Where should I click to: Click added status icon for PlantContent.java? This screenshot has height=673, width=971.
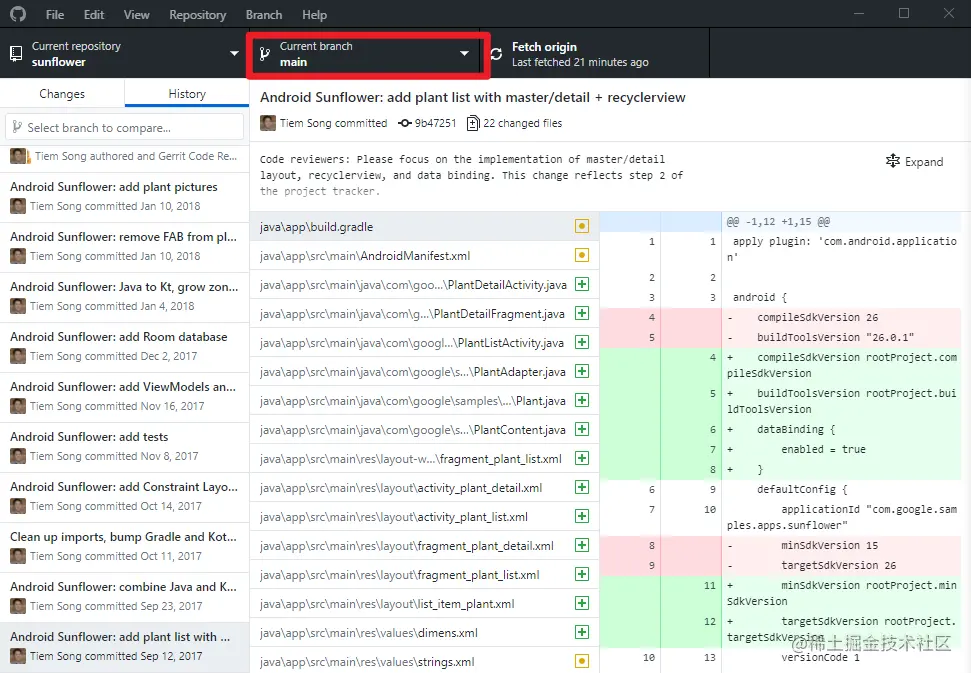581,429
